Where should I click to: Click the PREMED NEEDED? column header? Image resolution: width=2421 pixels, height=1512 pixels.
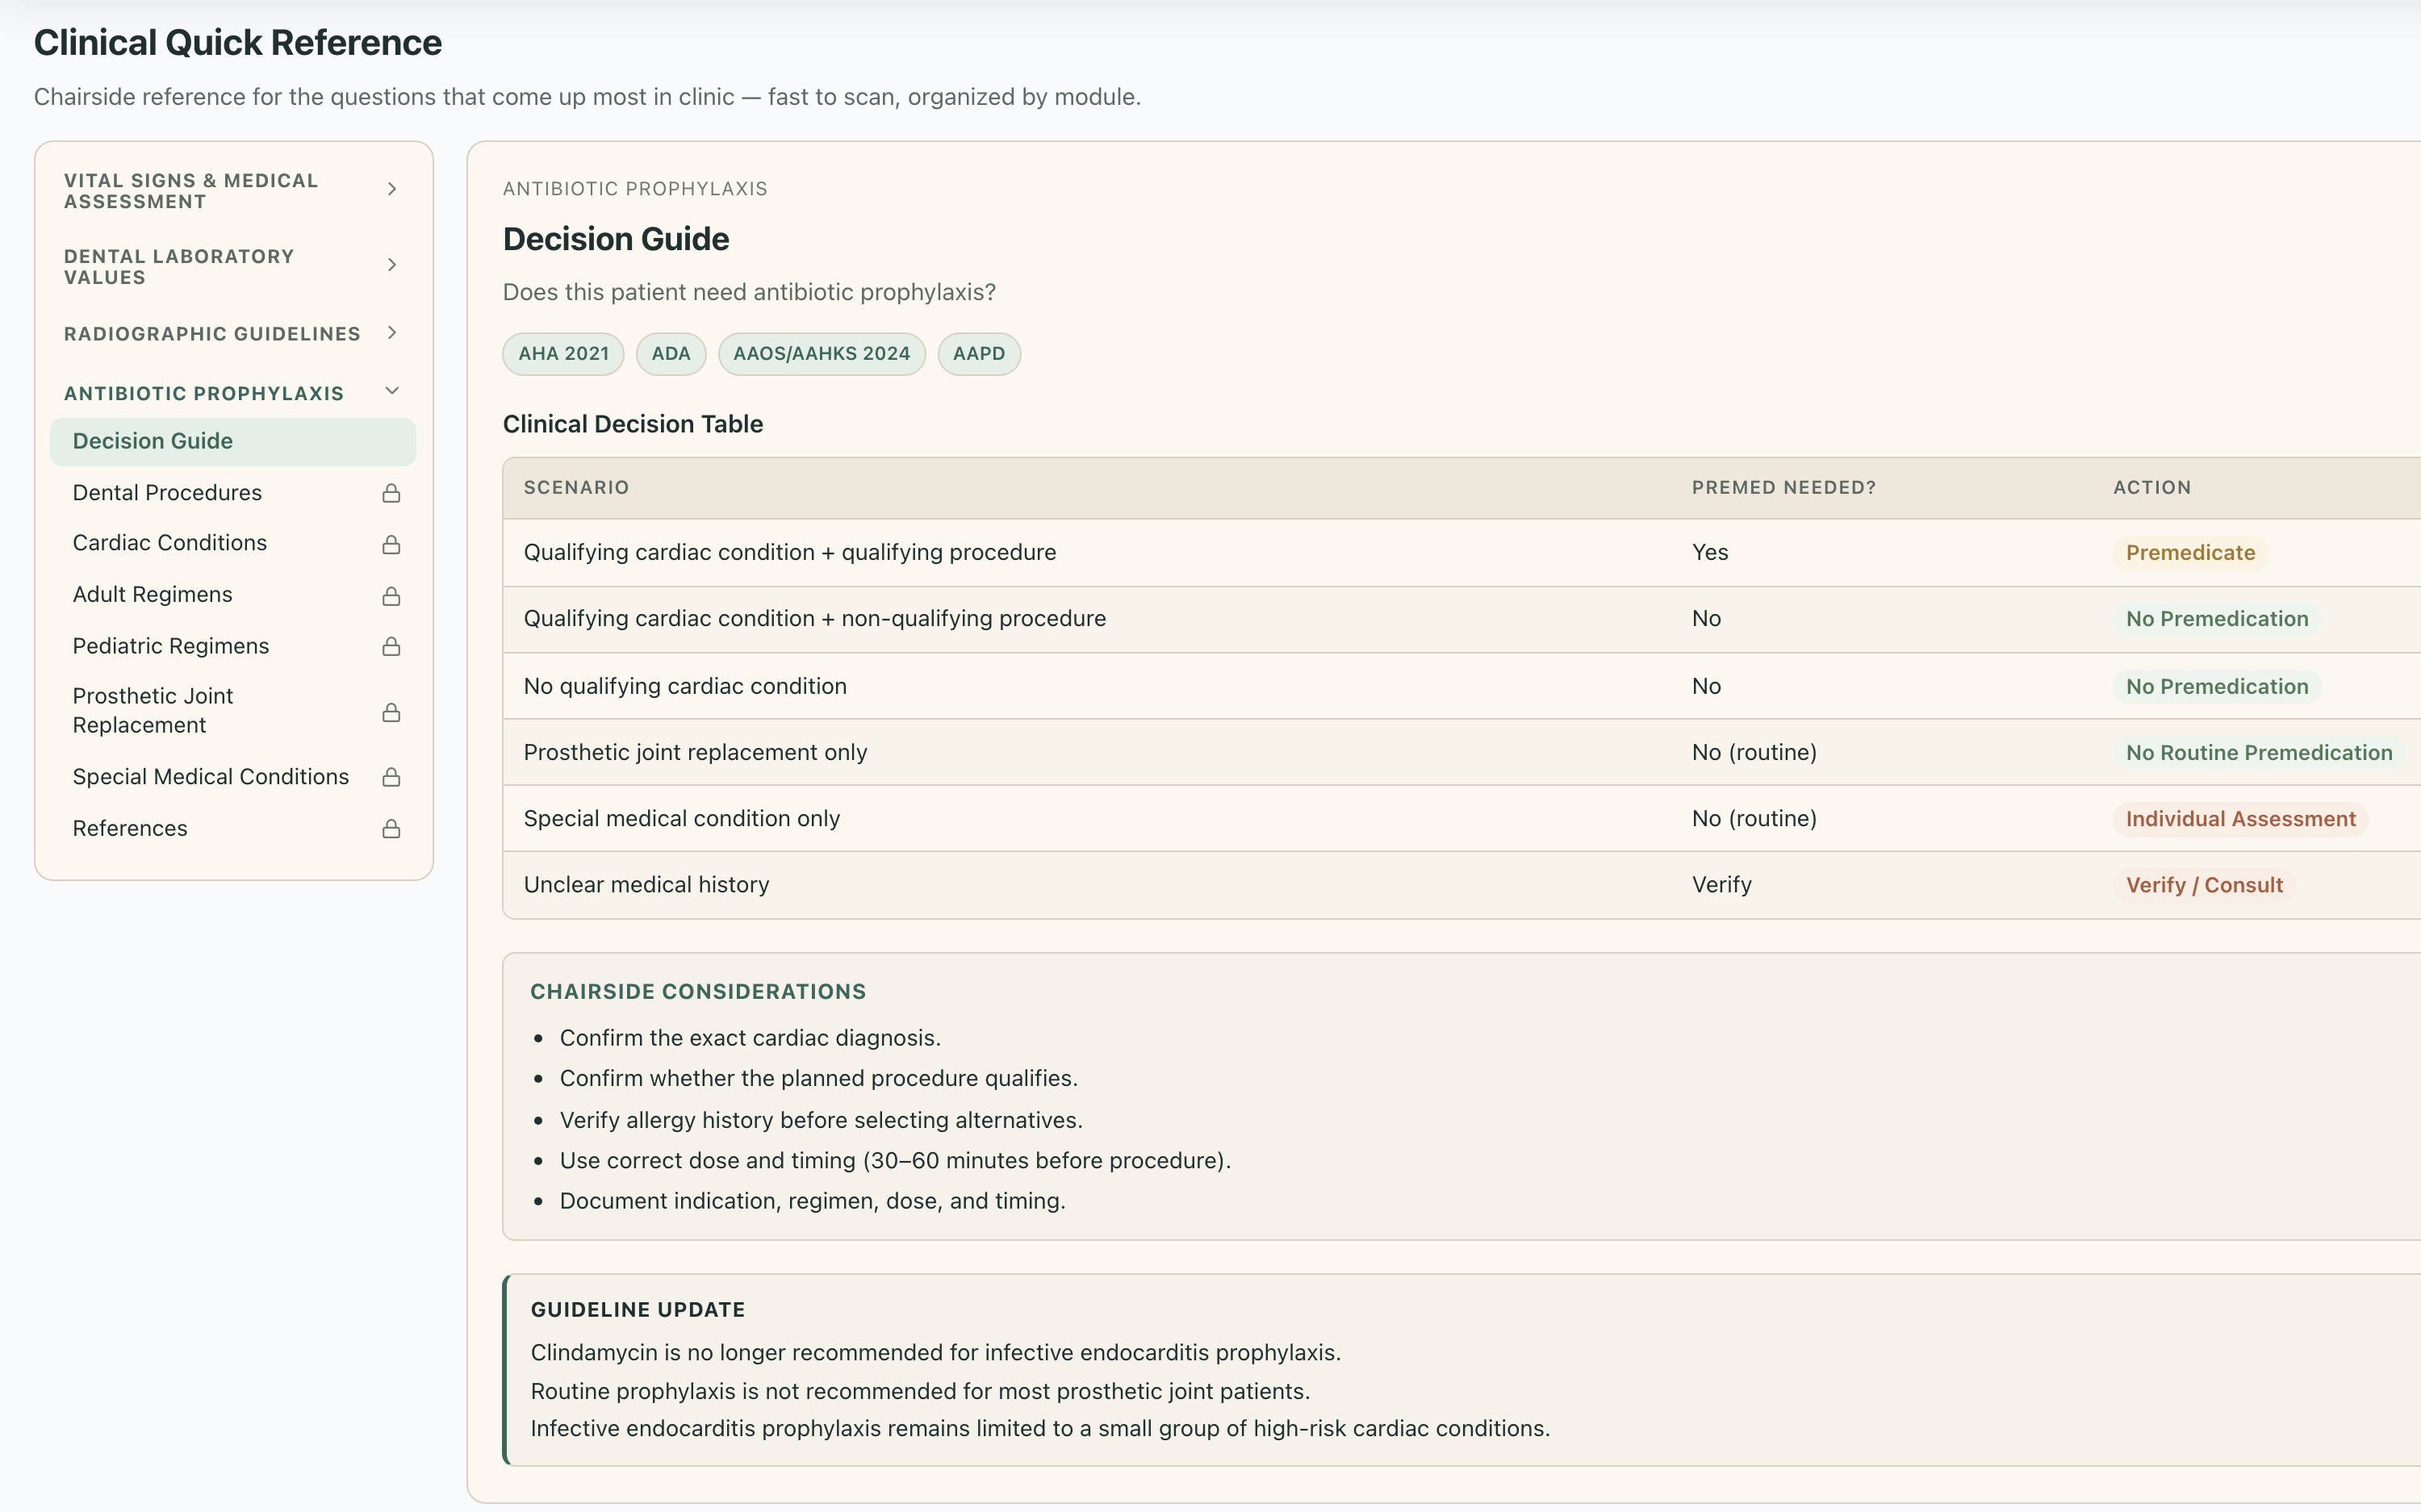(x=1783, y=488)
